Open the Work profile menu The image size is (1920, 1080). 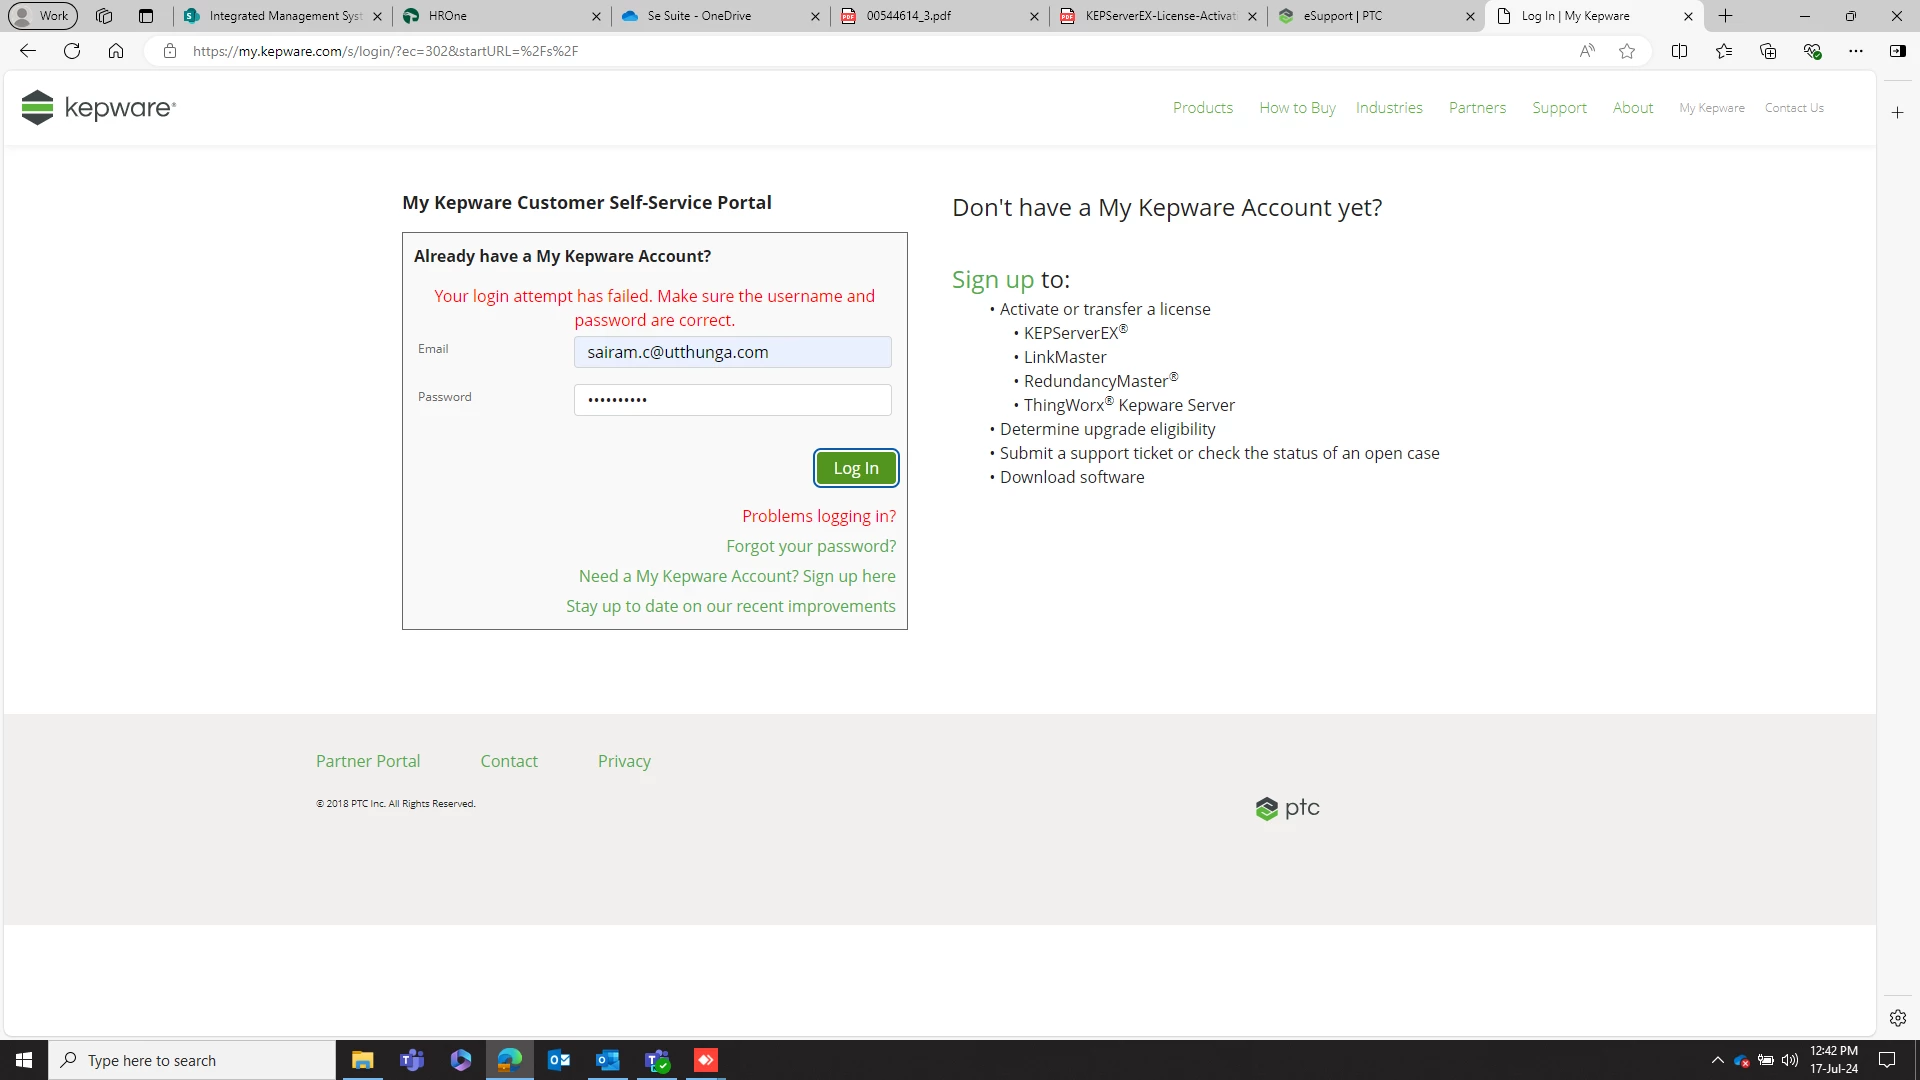pos(42,16)
